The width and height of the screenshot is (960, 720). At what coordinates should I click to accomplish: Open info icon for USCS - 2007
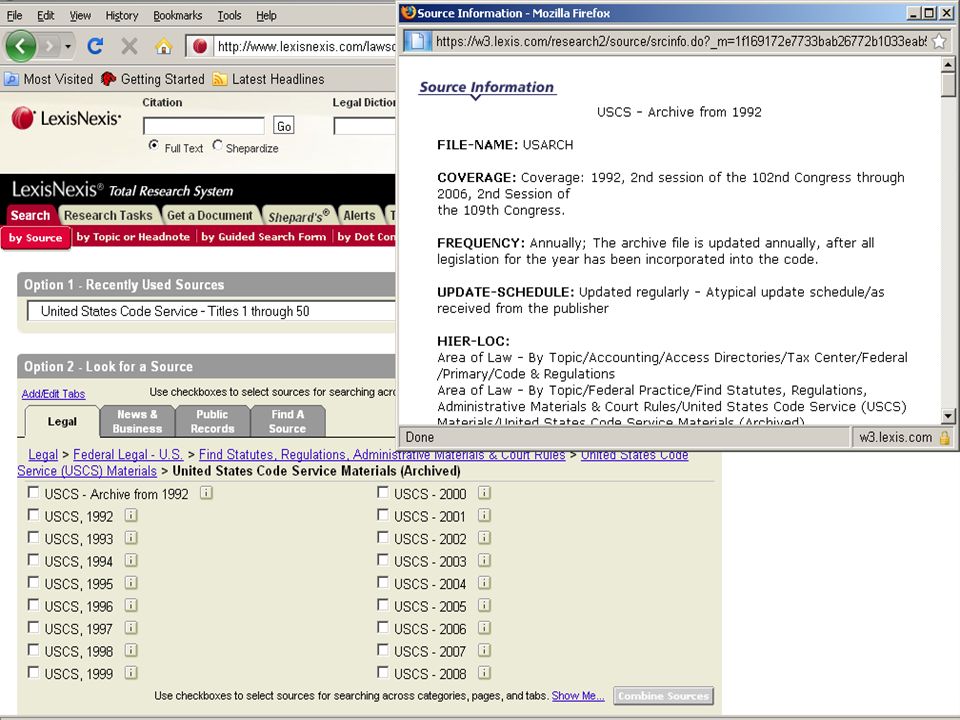[x=484, y=650]
